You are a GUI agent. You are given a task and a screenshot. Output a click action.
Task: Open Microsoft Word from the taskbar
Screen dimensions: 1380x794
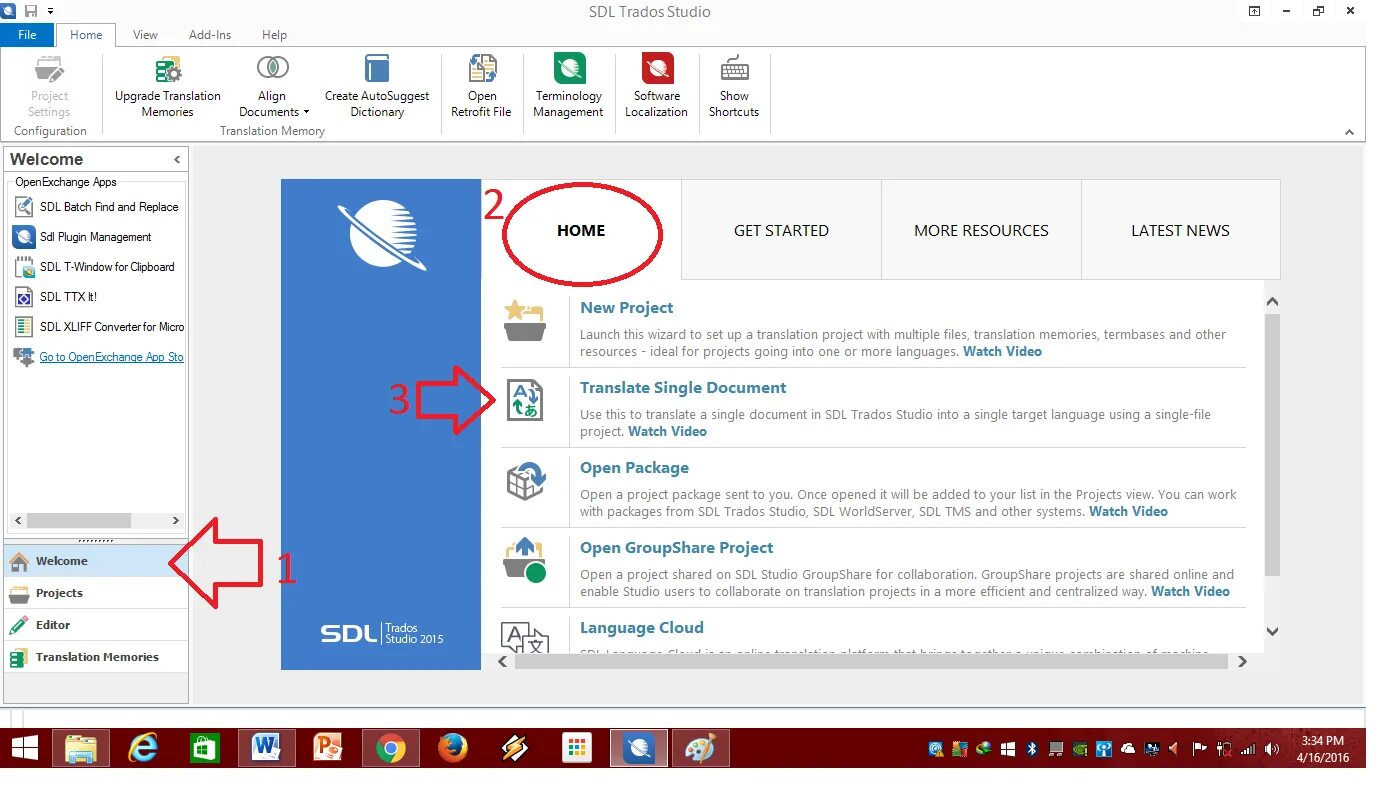point(266,748)
